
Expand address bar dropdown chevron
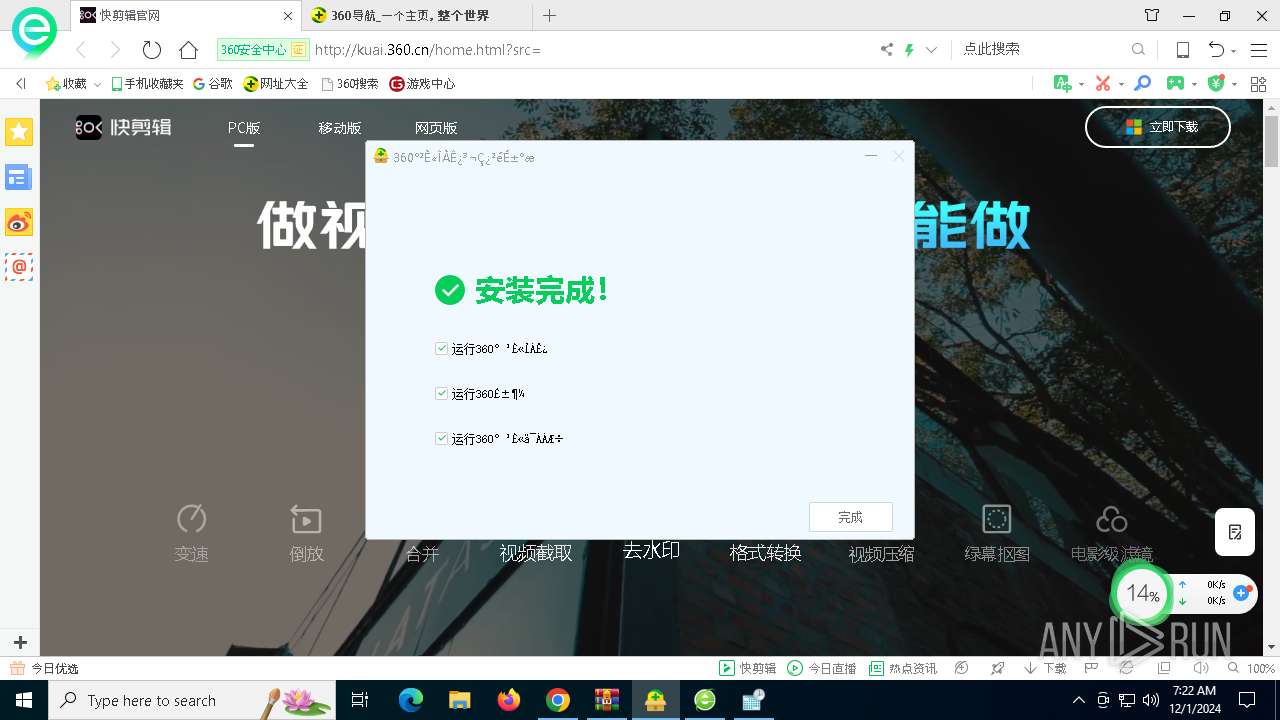931,49
